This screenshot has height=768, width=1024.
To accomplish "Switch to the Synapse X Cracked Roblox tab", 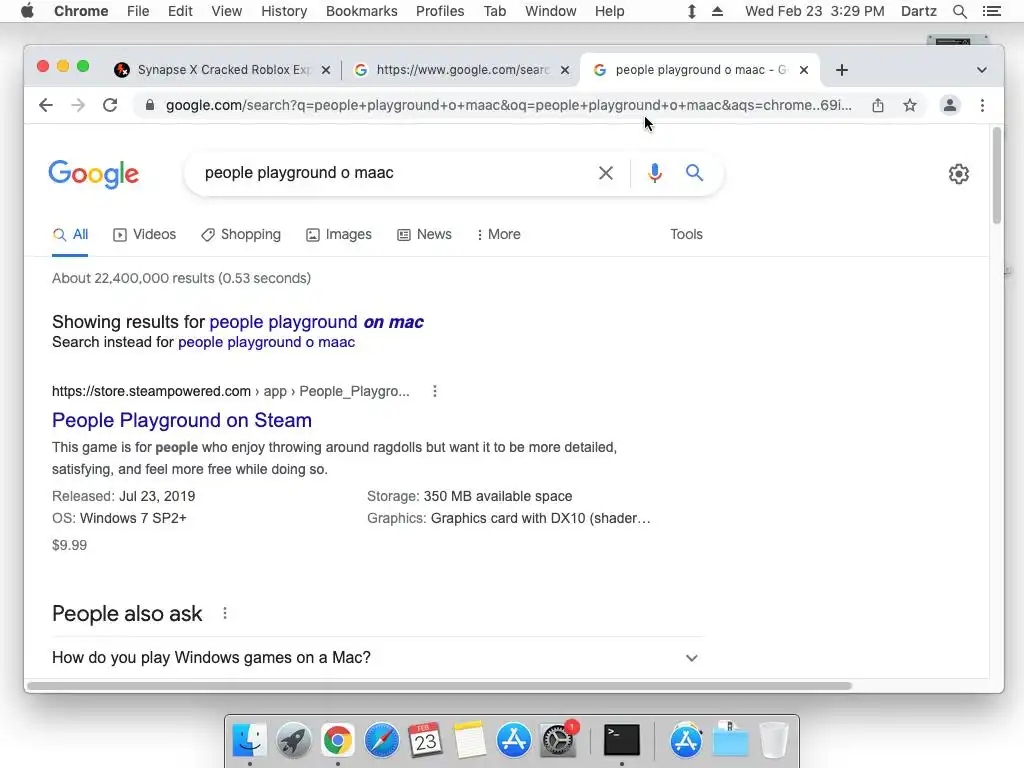I will 222,70.
